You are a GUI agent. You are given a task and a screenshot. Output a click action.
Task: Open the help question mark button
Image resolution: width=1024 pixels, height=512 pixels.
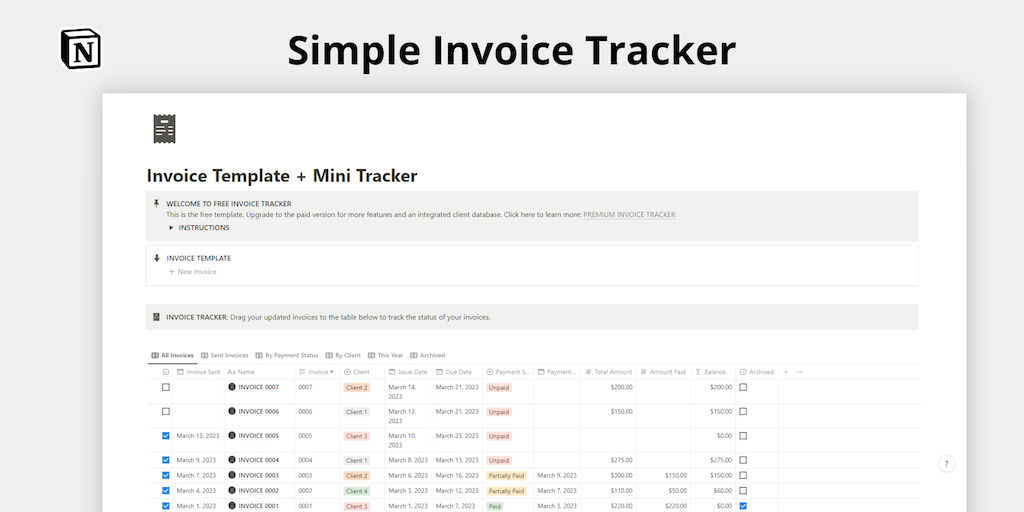pyautogui.click(x=946, y=464)
